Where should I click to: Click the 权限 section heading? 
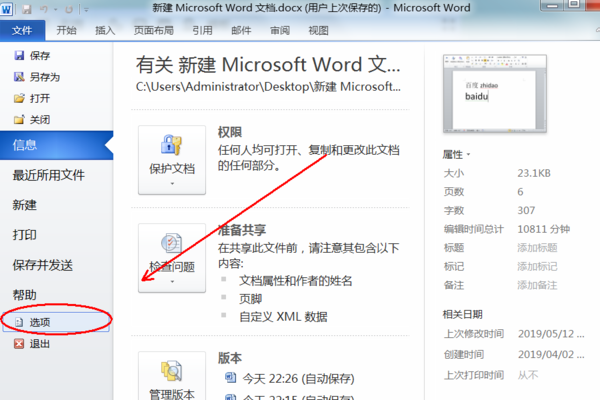[x=230, y=132]
